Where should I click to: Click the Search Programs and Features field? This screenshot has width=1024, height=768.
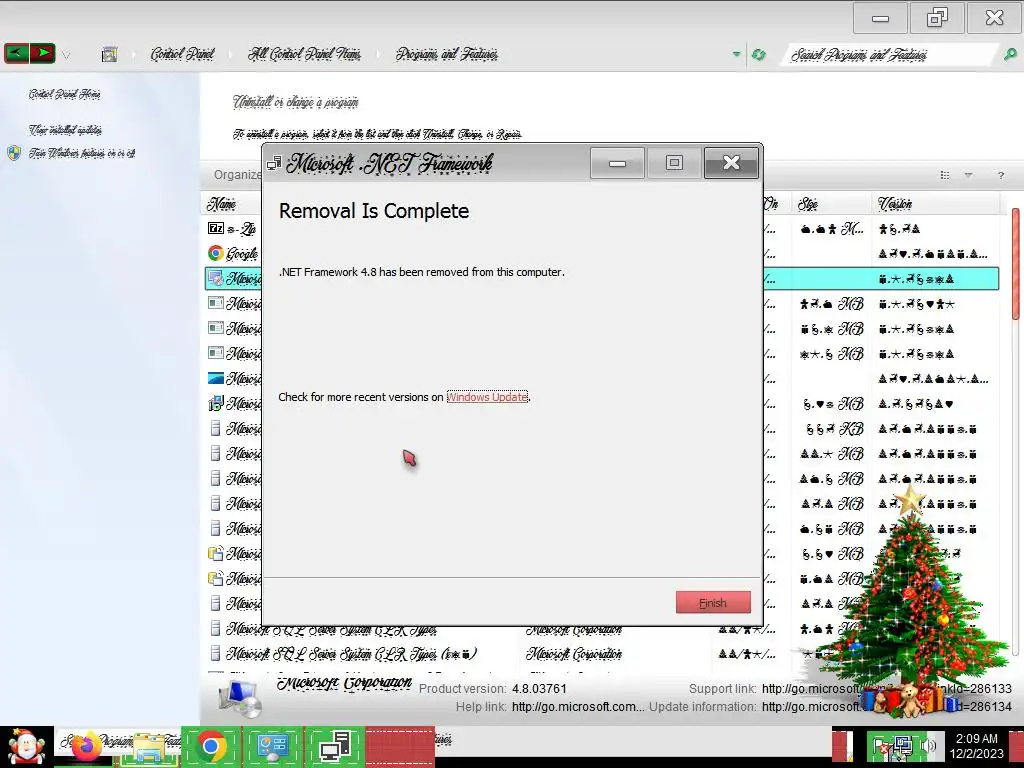tap(888, 55)
